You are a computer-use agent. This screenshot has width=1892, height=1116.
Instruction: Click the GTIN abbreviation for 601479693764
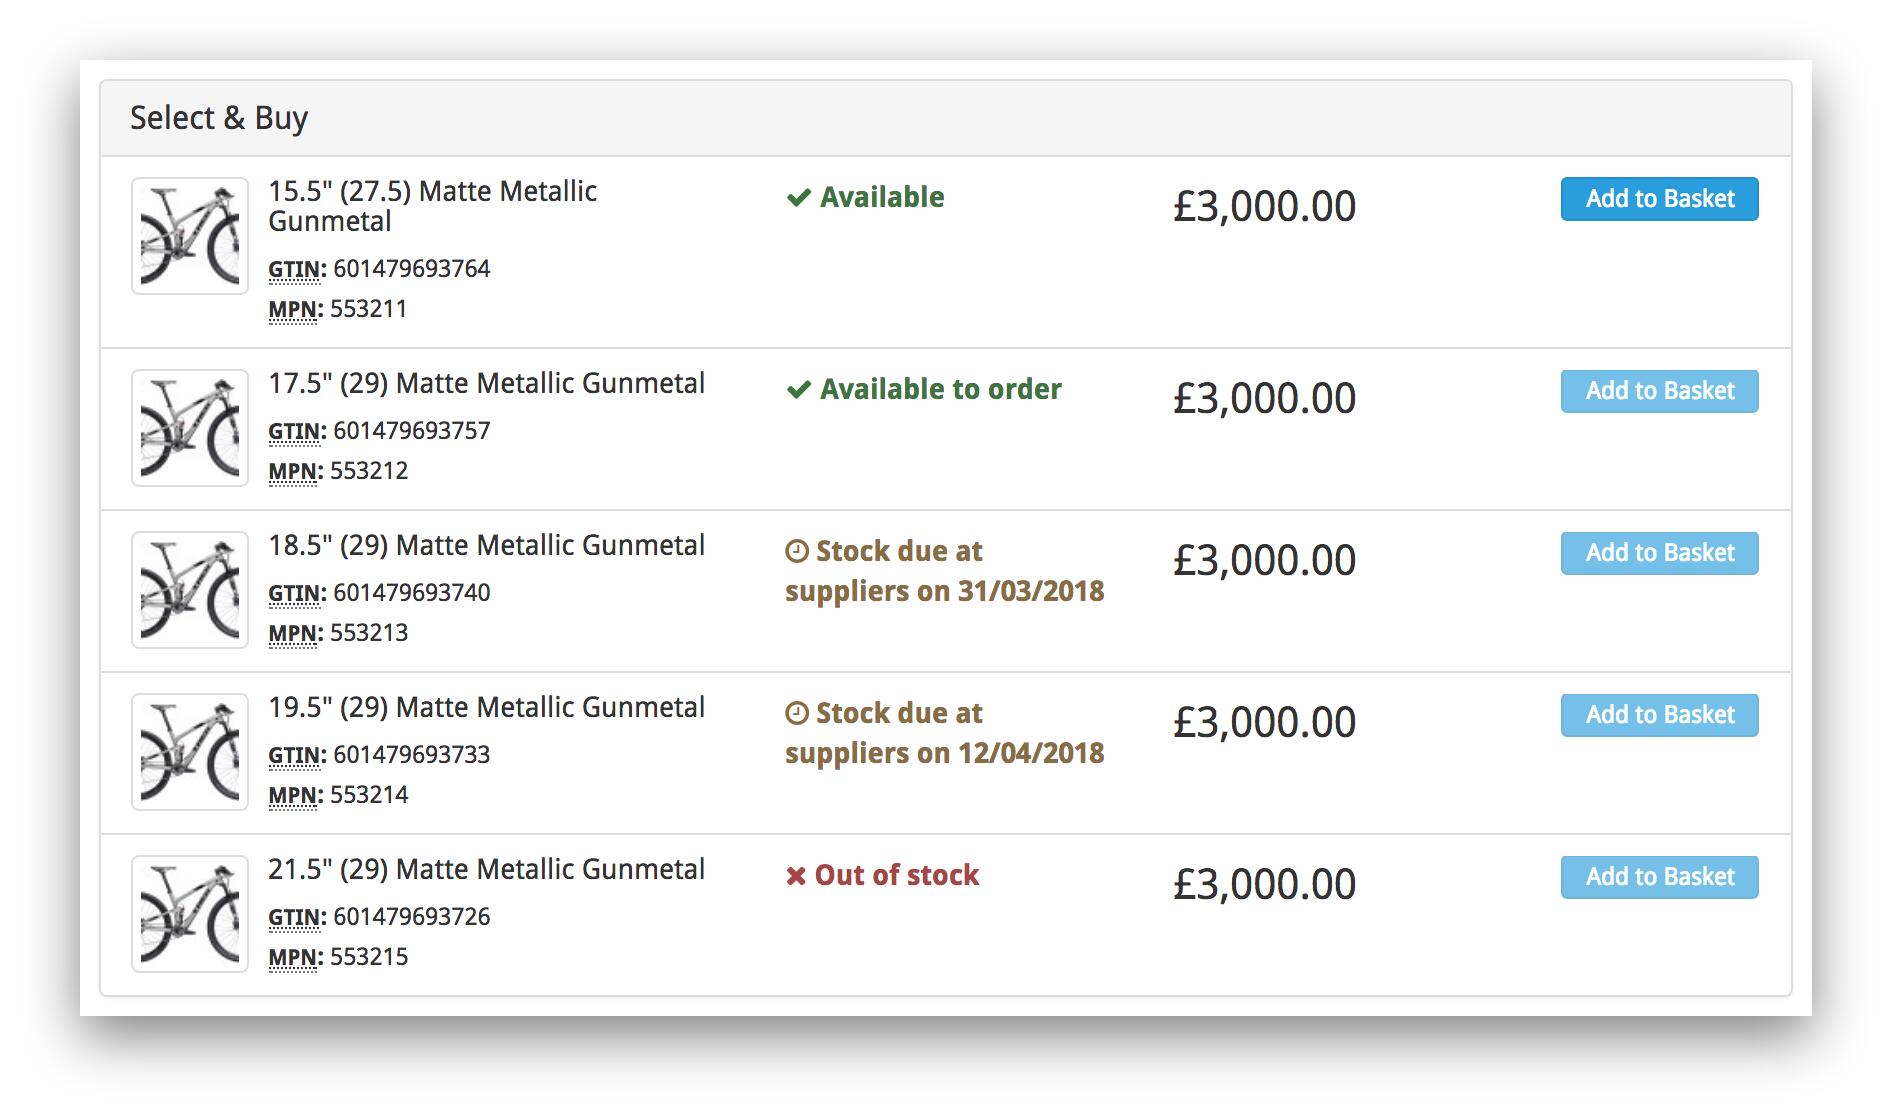[296, 269]
